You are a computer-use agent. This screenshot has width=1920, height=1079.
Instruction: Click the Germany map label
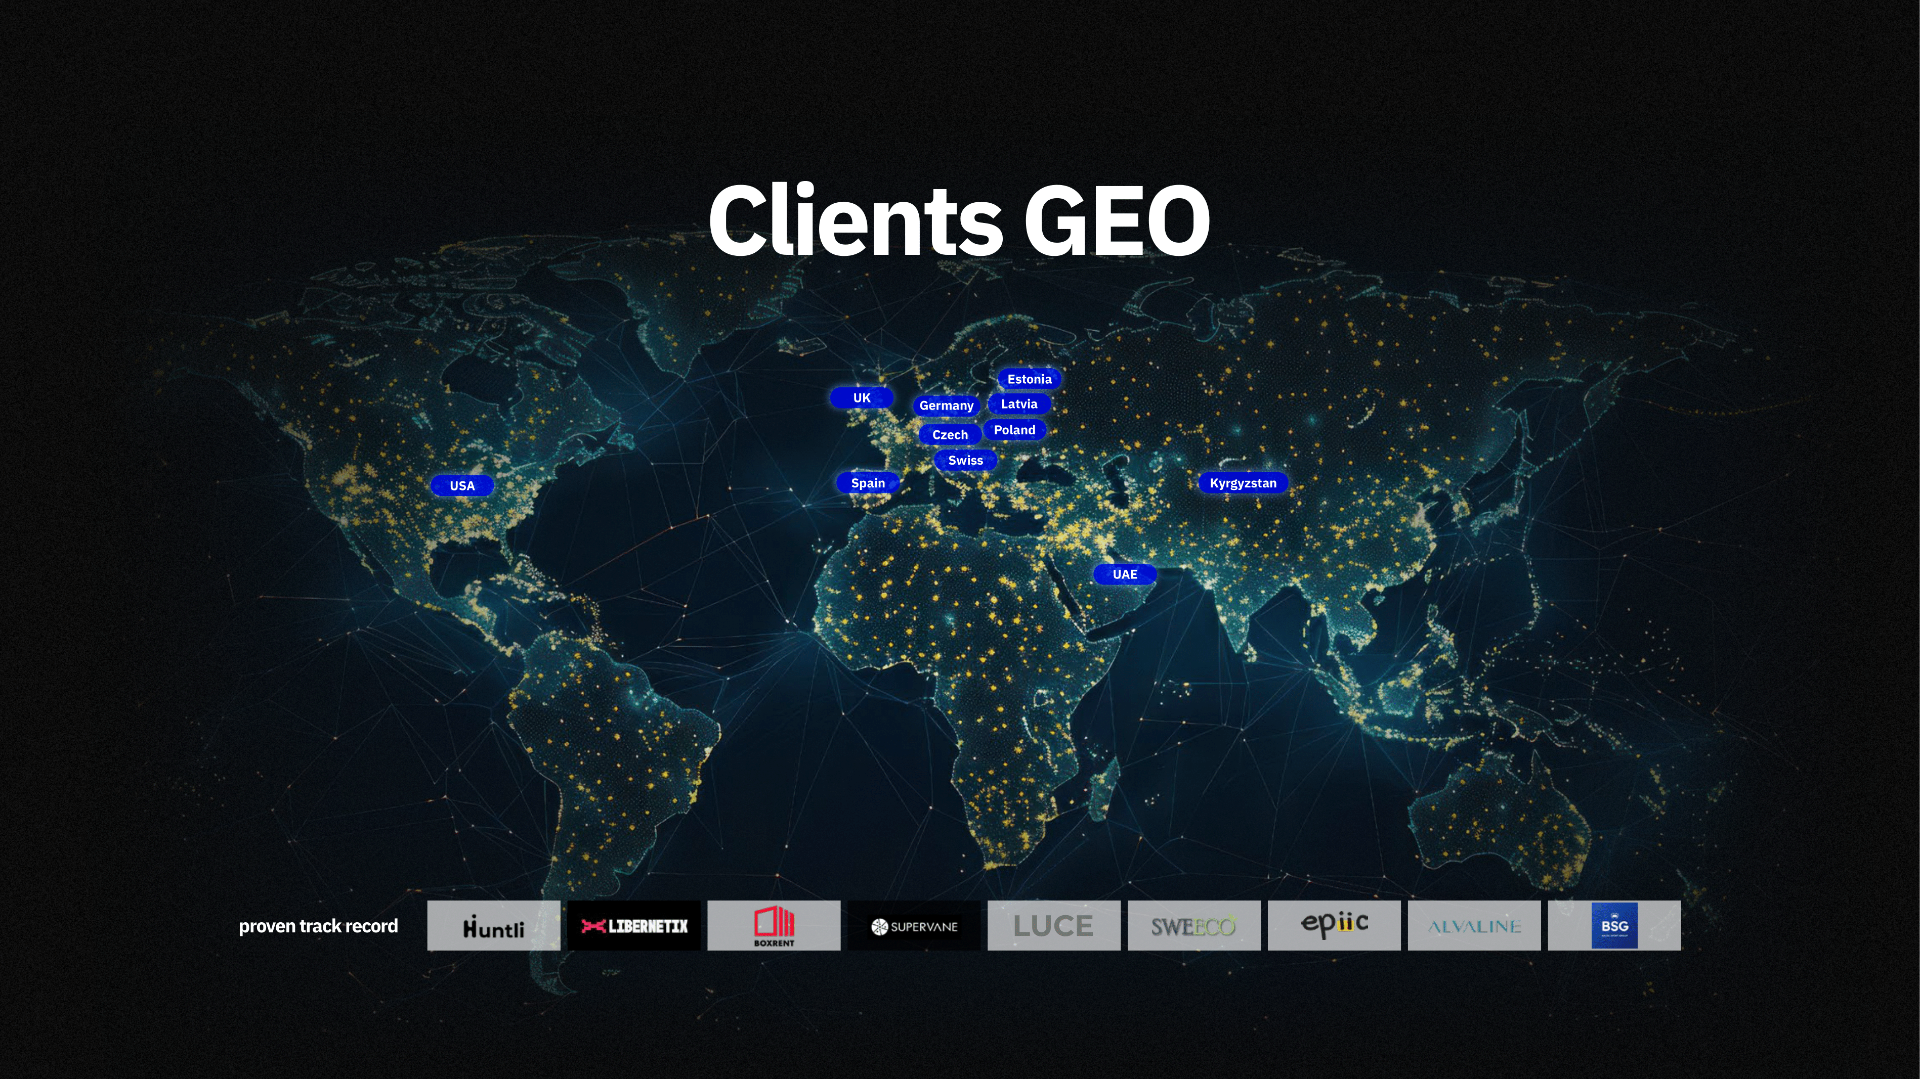pyautogui.click(x=946, y=406)
